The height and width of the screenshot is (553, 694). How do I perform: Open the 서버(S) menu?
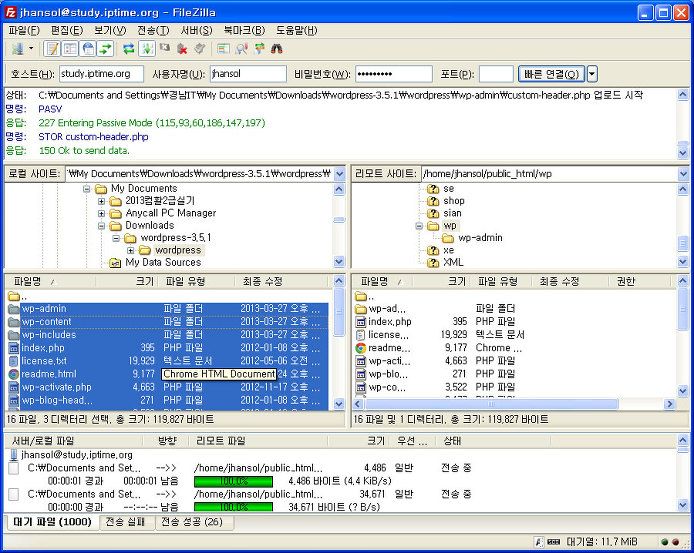[x=197, y=30]
